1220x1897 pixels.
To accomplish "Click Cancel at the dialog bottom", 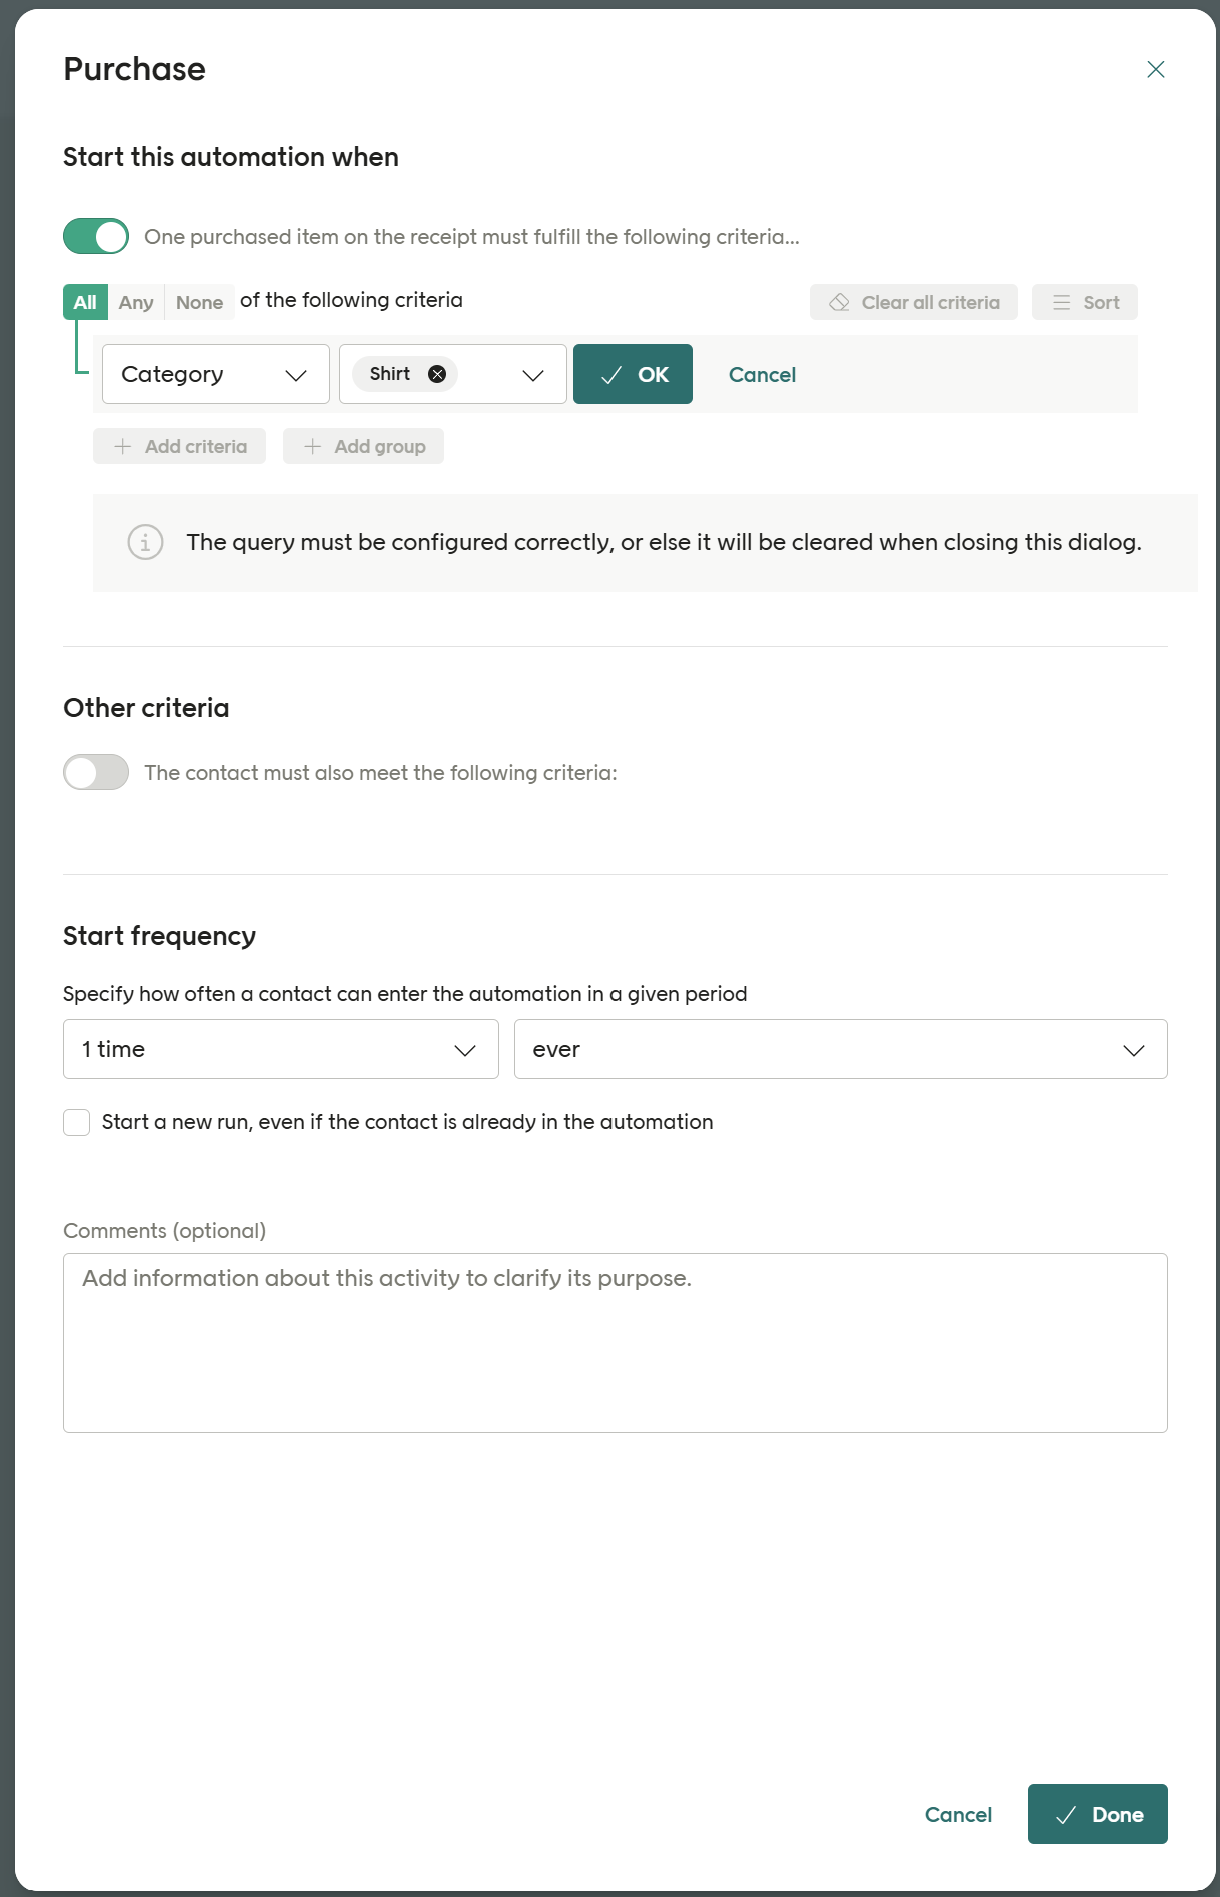I will pyautogui.click(x=957, y=1815).
